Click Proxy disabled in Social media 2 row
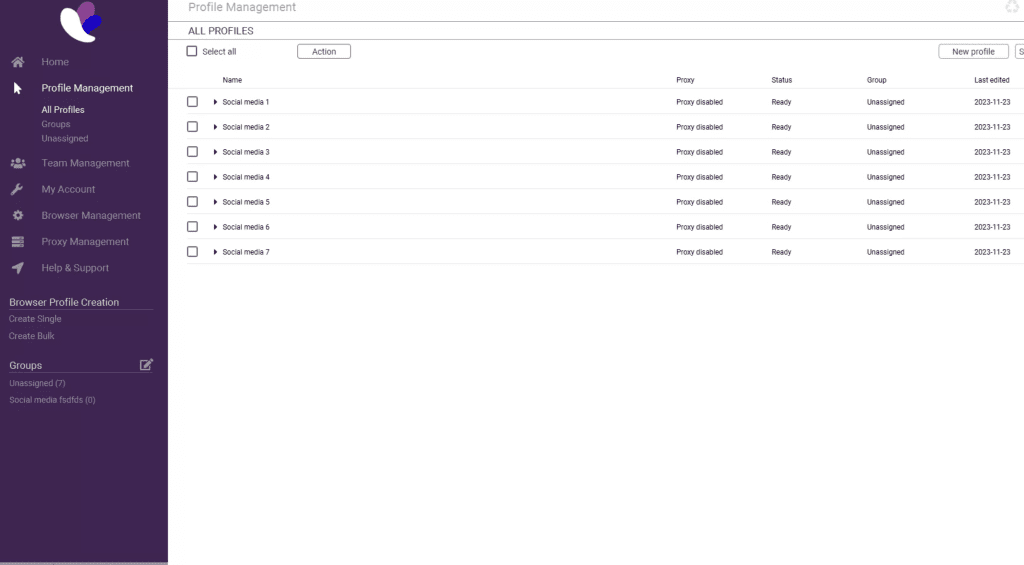 [x=699, y=127]
